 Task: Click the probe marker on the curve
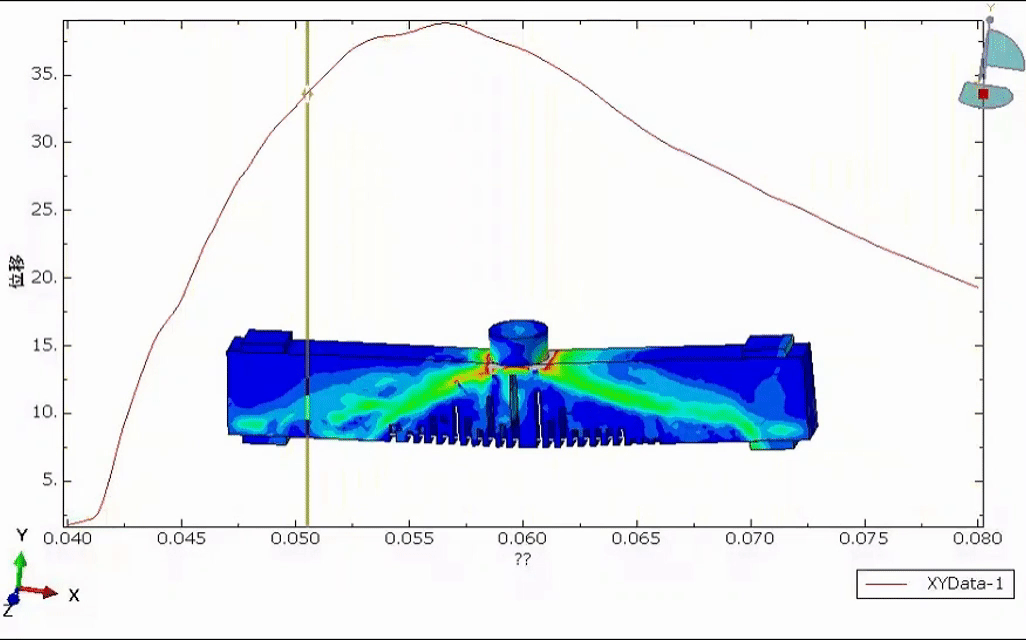[x=307, y=94]
